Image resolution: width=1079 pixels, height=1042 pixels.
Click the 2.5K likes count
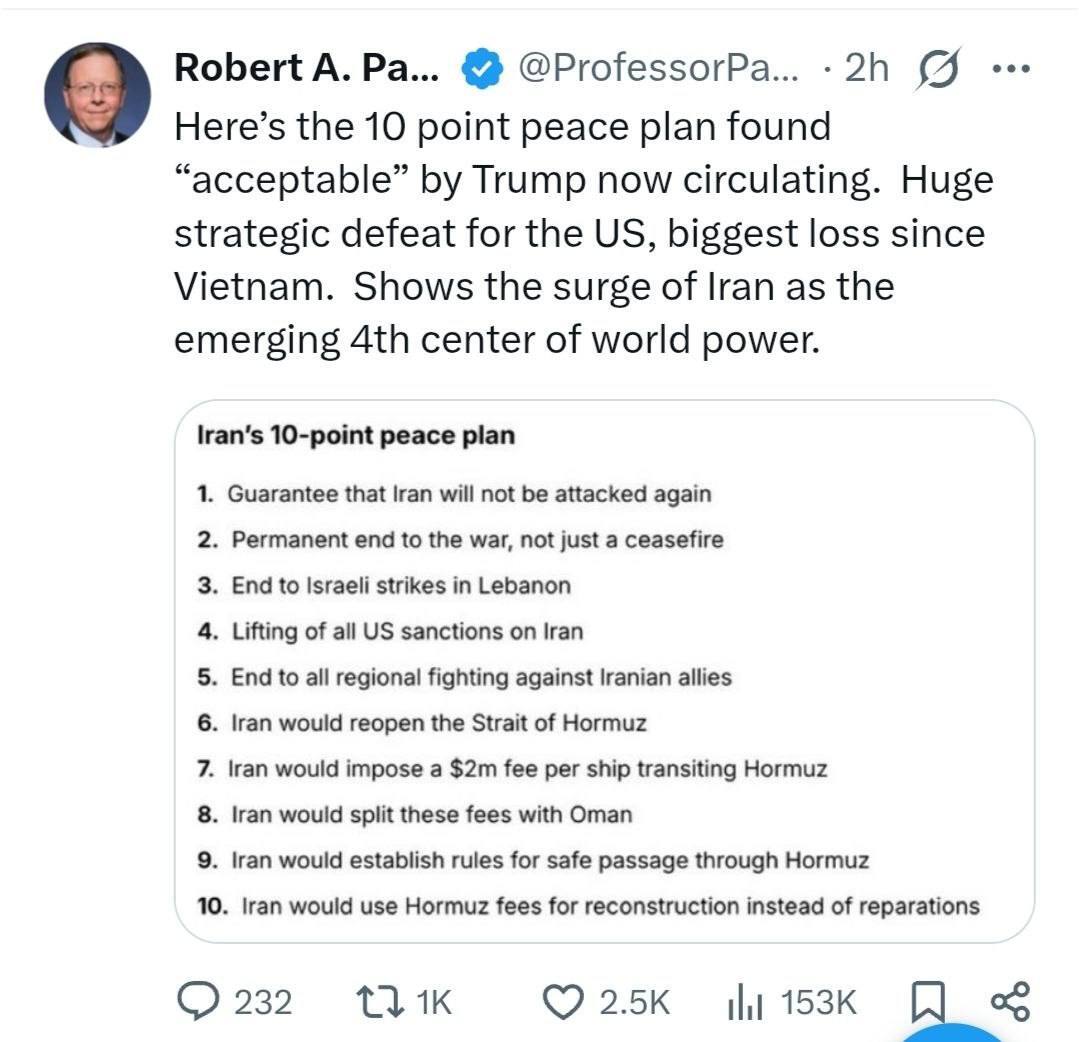(635, 1002)
